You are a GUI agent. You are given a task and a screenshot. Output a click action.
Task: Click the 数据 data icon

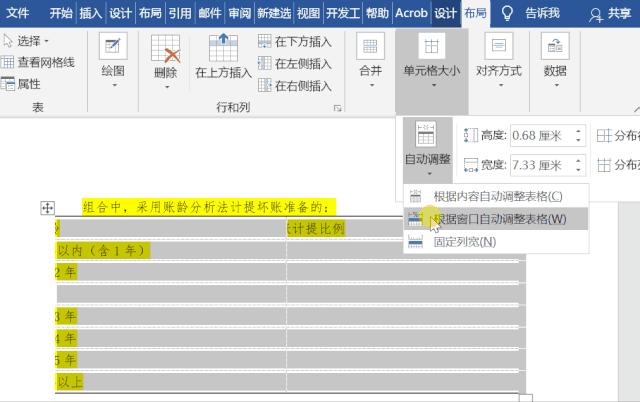click(555, 46)
